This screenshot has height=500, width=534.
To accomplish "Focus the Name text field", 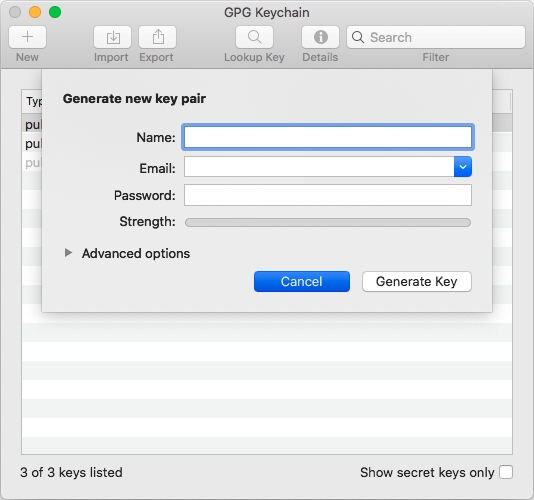I will (x=328, y=137).
